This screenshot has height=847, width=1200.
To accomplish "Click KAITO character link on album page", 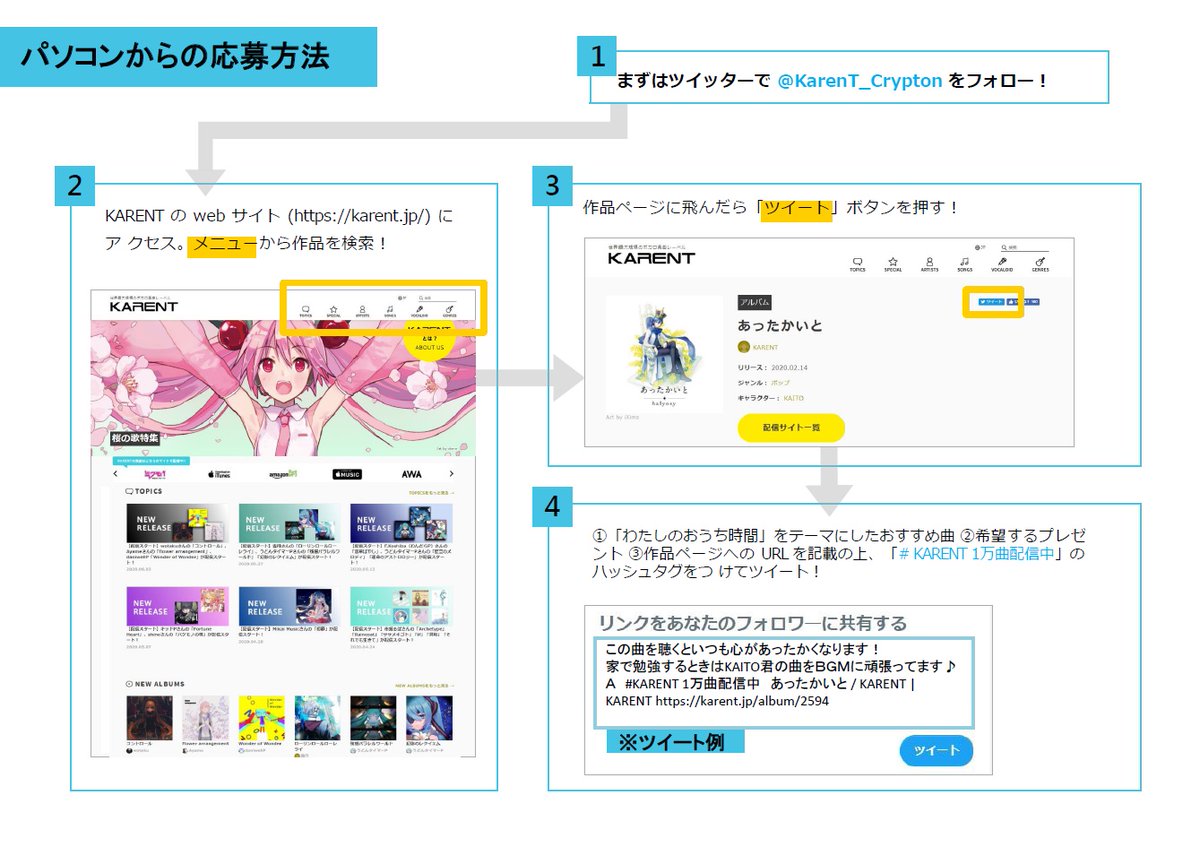I will point(795,398).
